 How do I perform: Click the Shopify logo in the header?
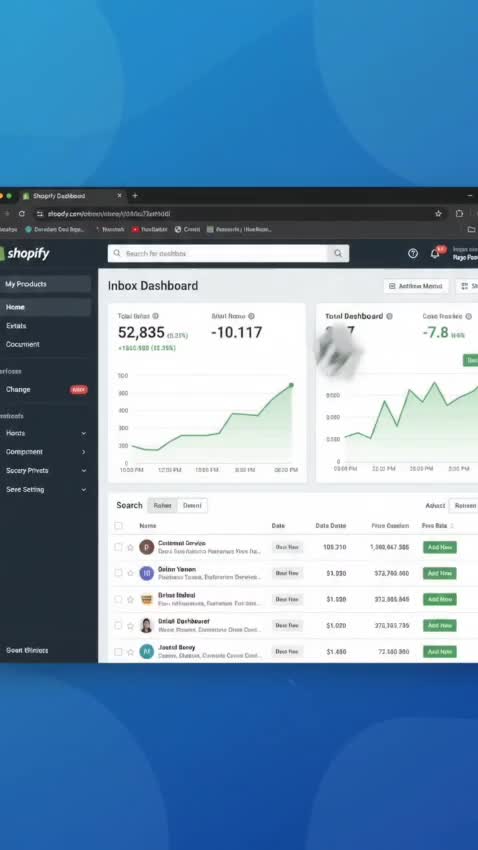(x=25, y=253)
